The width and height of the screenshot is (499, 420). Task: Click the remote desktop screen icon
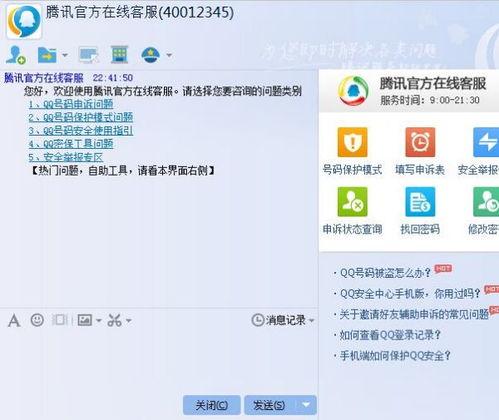88,55
